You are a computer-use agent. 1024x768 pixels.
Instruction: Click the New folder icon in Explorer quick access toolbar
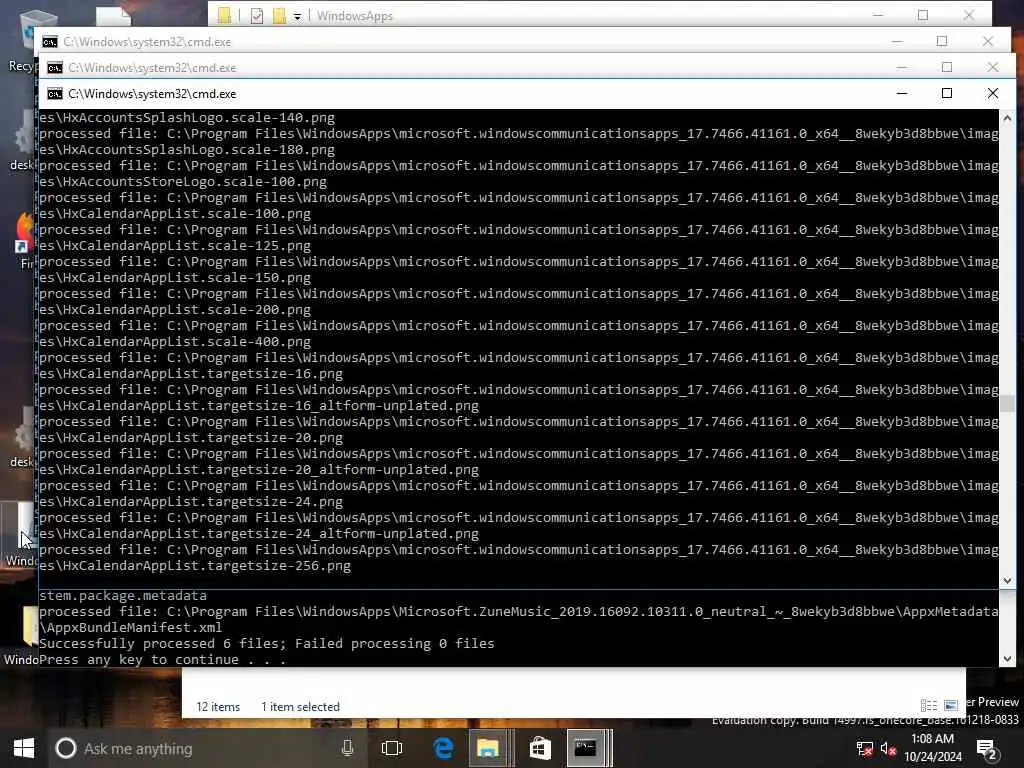[279, 16]
